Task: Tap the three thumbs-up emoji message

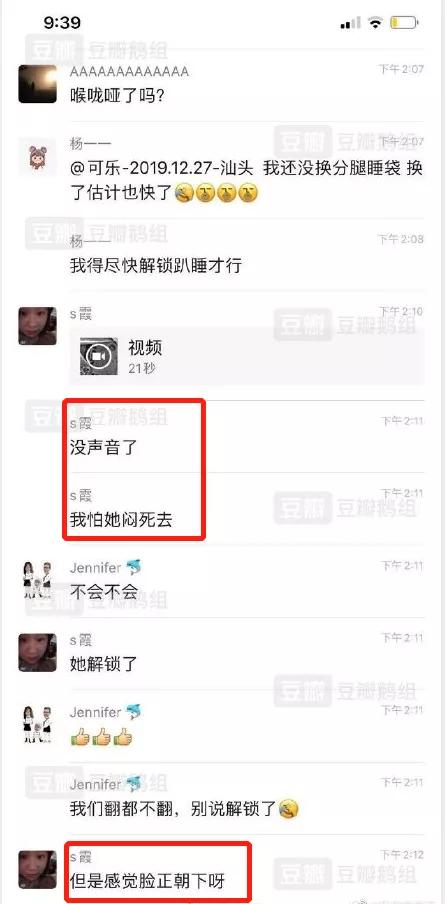Action: click(x=101, y=736)
